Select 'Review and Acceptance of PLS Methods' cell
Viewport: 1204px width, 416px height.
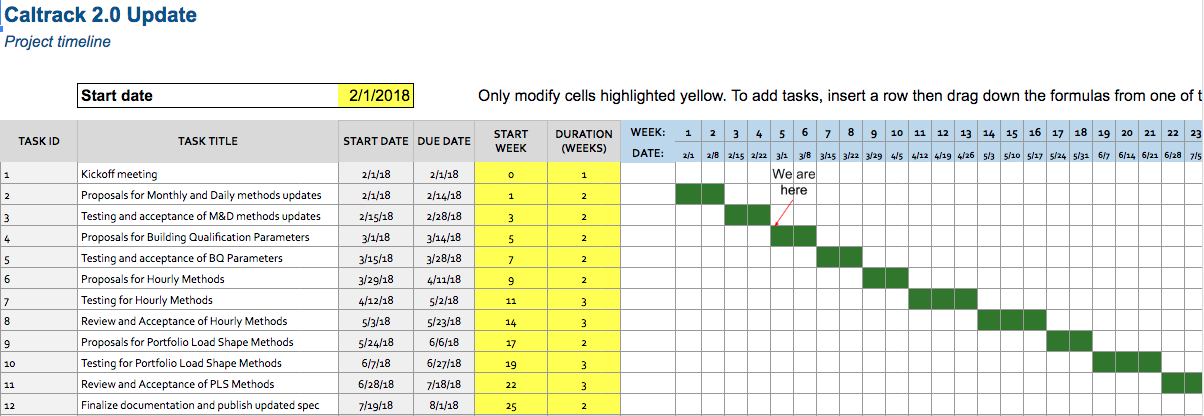208,384
